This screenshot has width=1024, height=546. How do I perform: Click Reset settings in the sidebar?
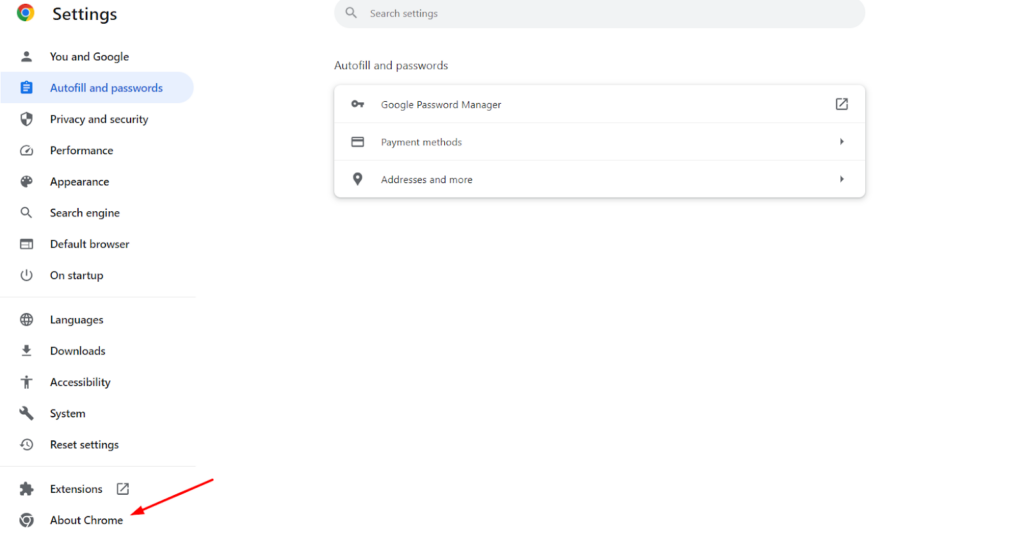[84, 444]
